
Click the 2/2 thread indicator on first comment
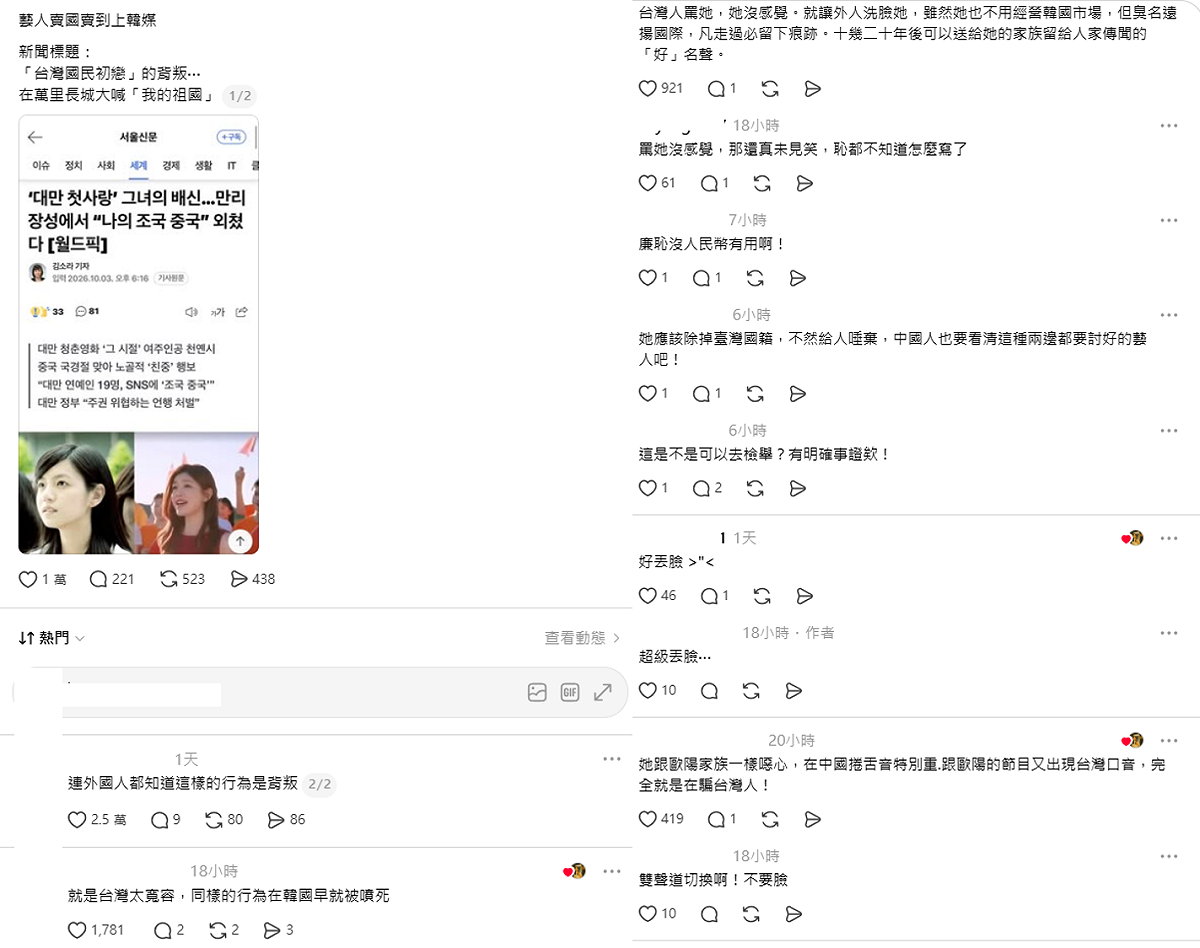pyautogui.click(x=320, y=784)
